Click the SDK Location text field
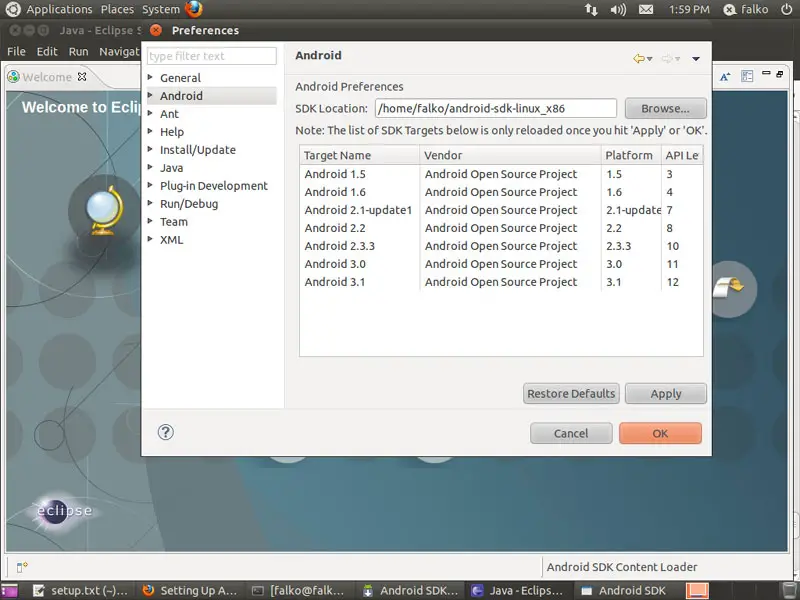The image size is (800, 600). (495, 108)
